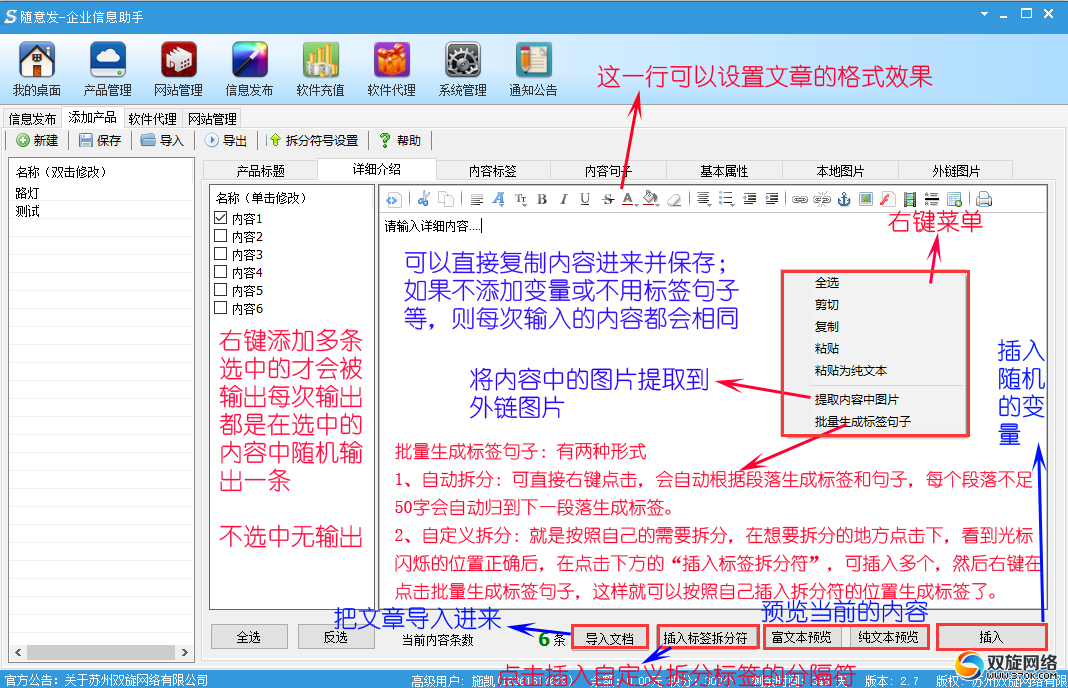This screenshot has width=1068, height=688.
Task: Open font color dropdown
Action: tap(629, 199)
